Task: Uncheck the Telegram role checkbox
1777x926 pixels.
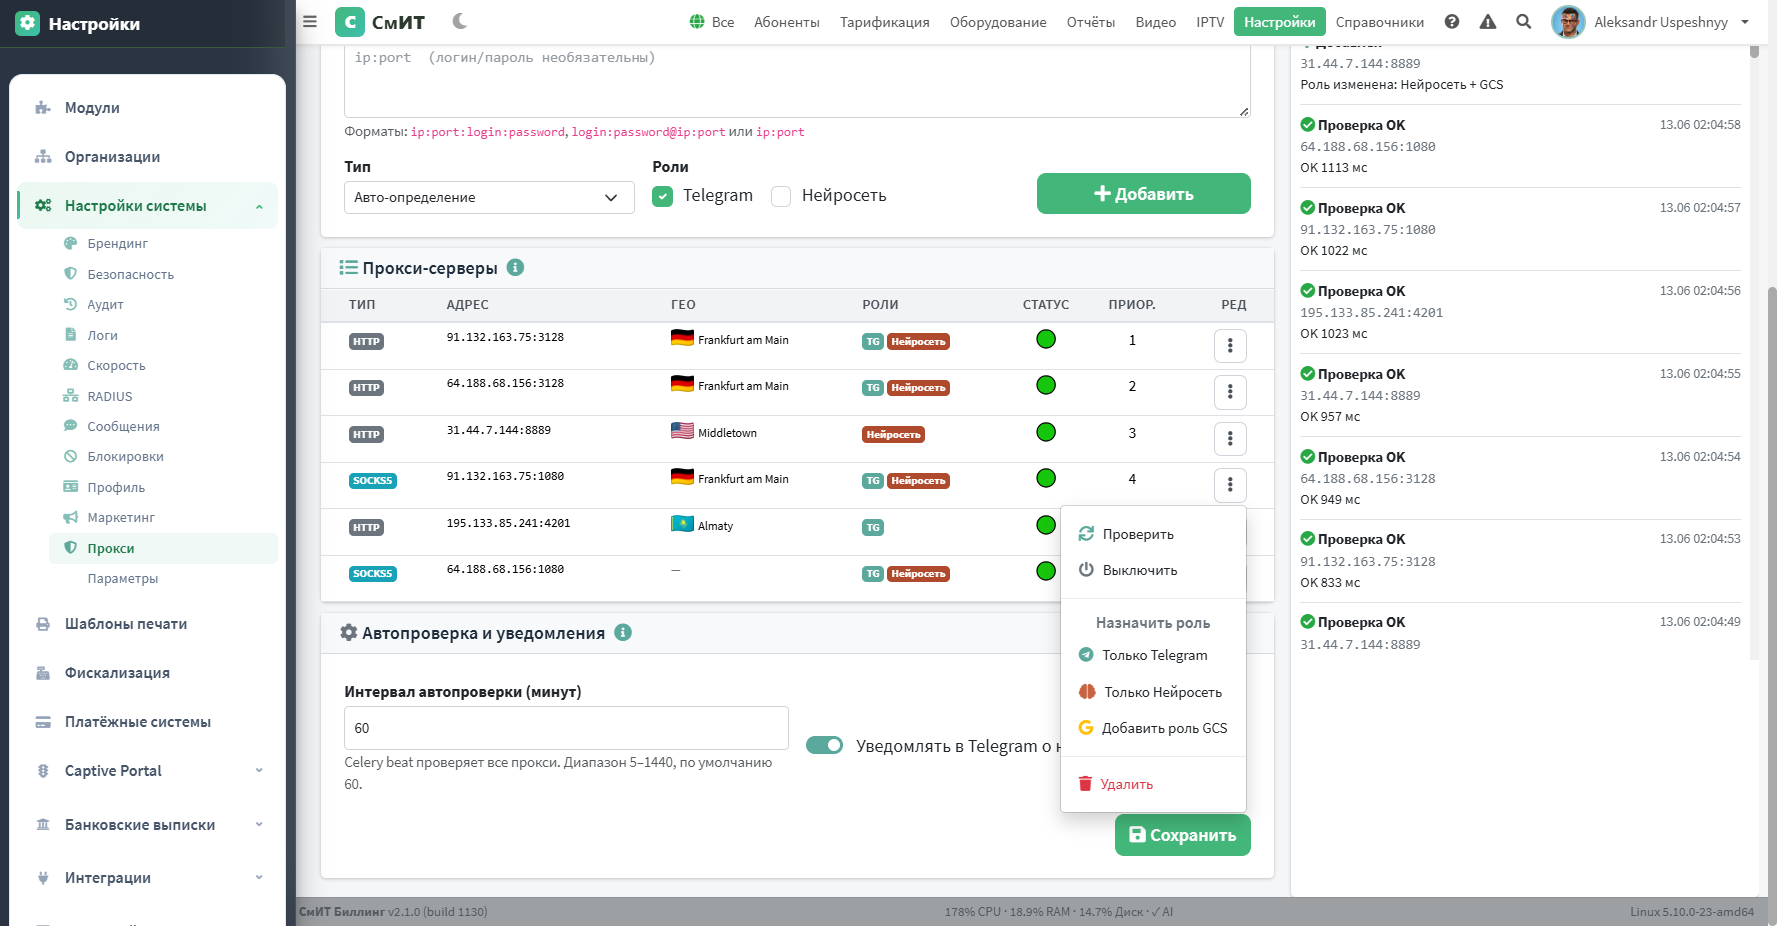Action: 662,196
